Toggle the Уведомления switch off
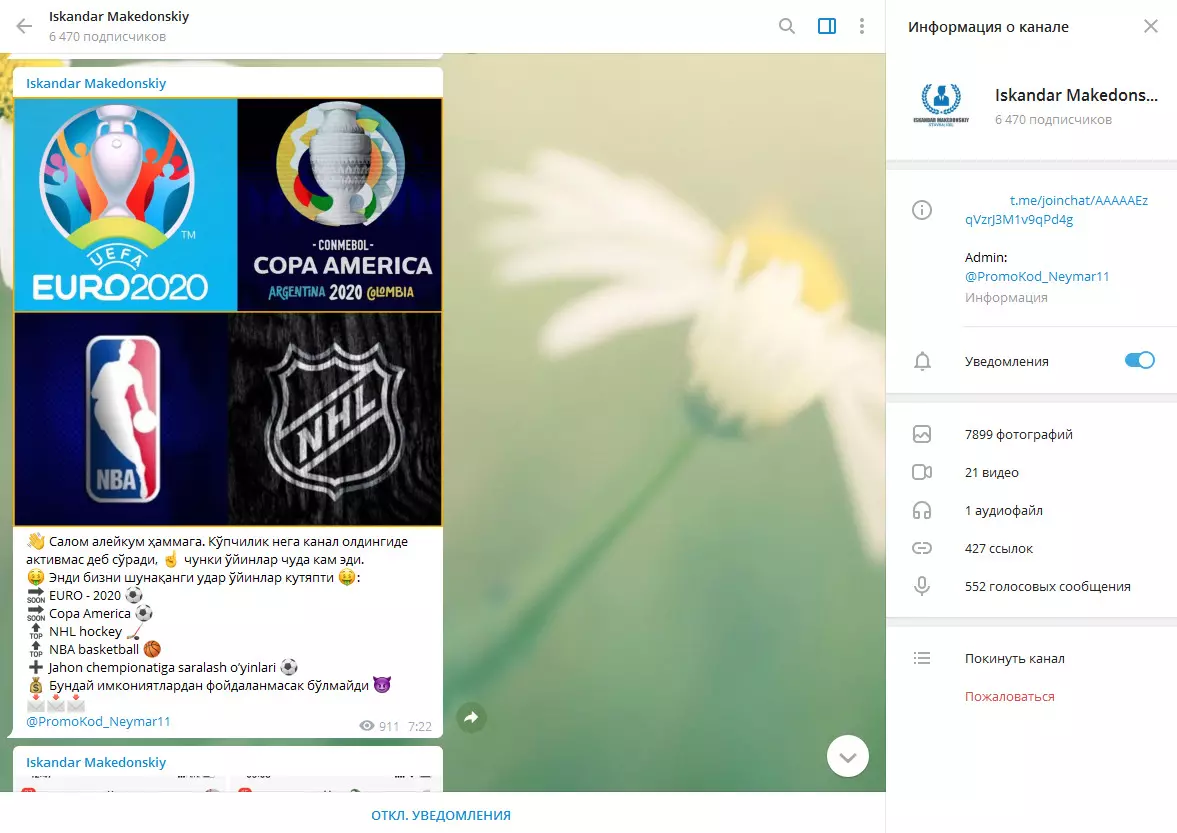This screenshot has width=1177, height=833. point(1139,360)
